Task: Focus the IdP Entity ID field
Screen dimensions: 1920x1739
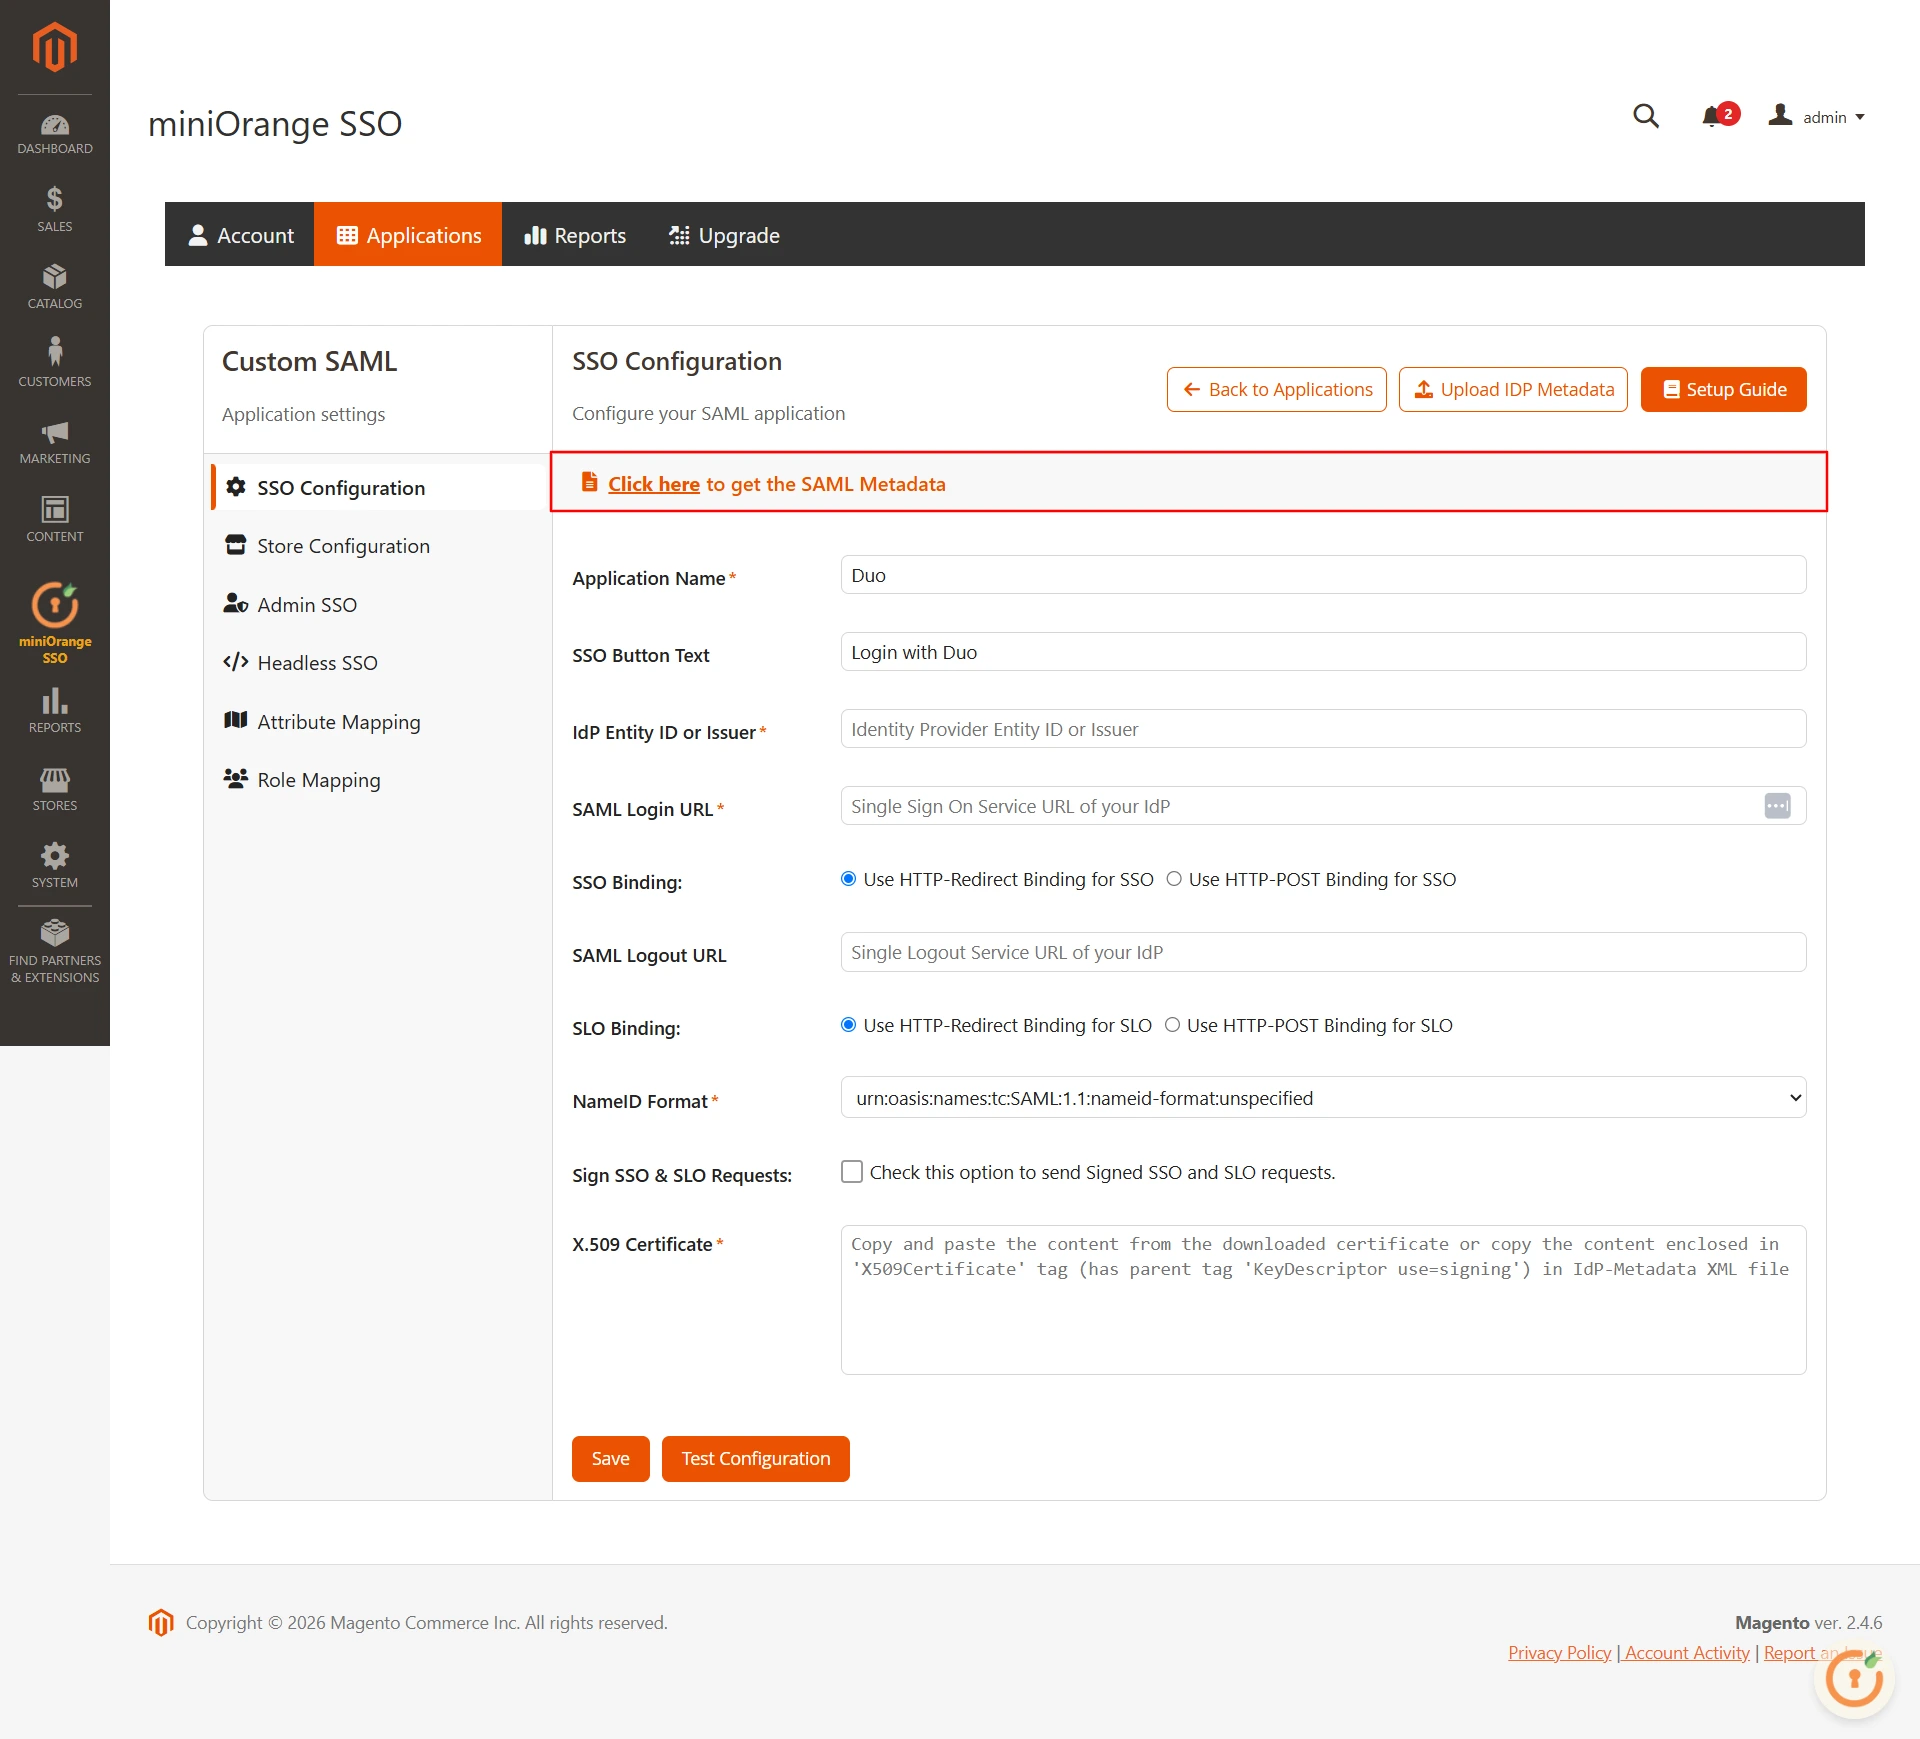Action: pos(1323,729)
